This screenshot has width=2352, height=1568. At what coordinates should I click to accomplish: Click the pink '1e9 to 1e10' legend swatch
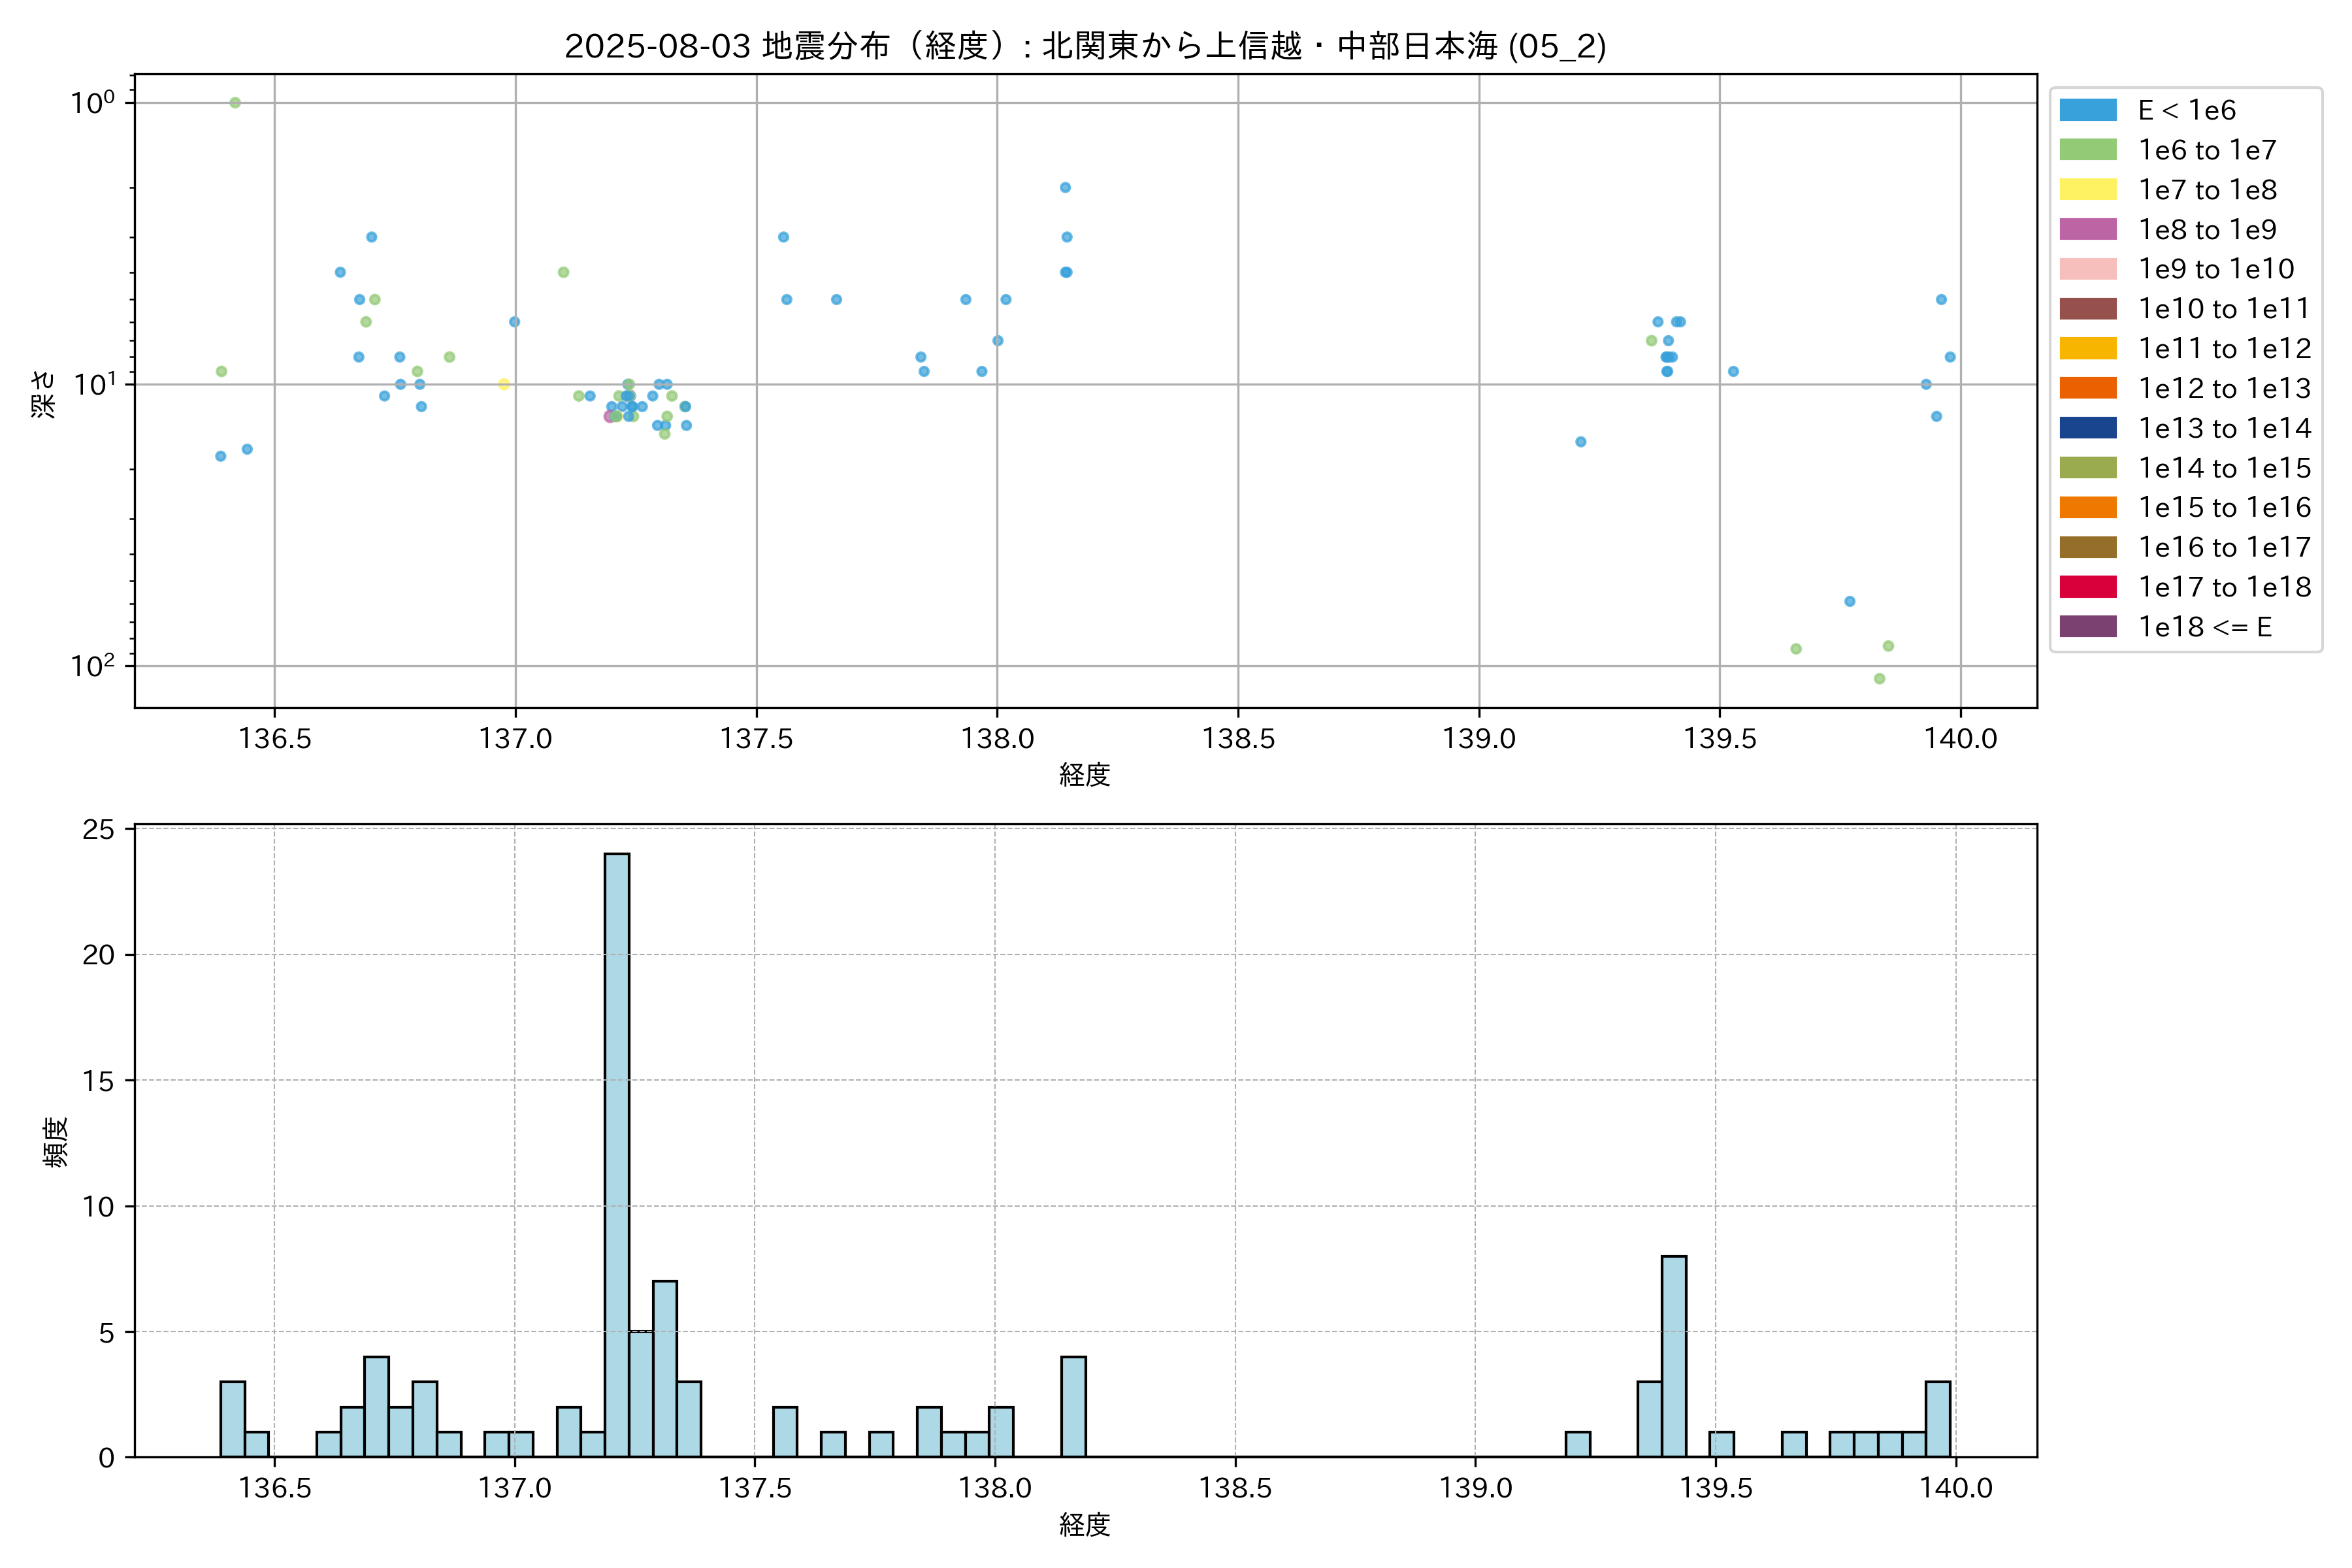[x=2087, y=269]
